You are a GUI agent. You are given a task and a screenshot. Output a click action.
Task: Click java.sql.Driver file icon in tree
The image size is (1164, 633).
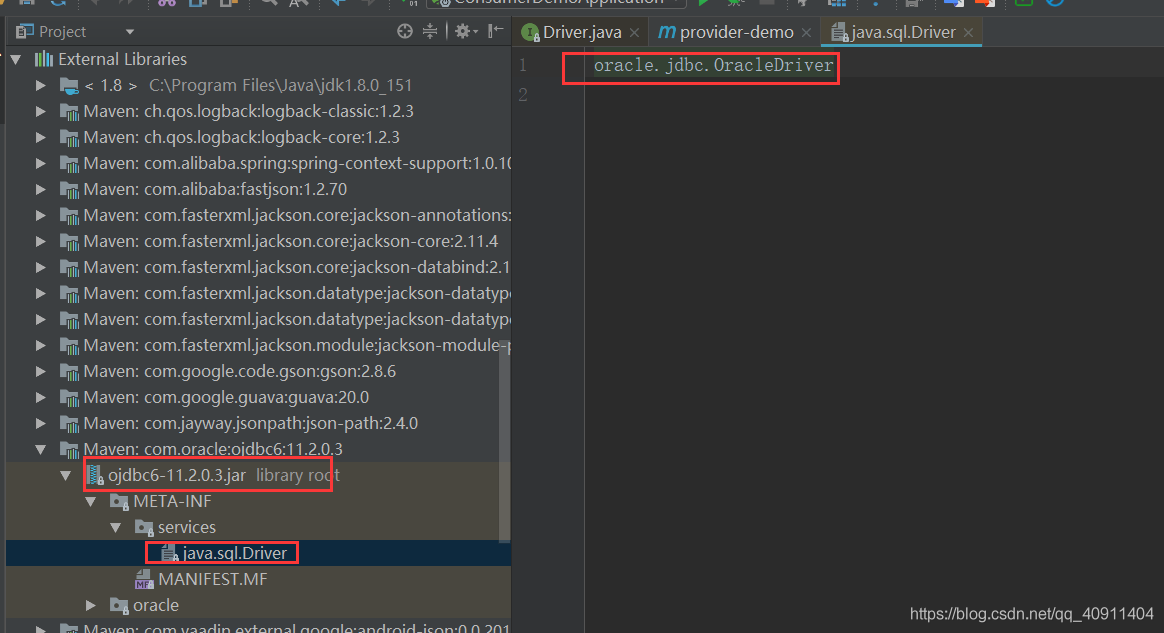pos(169,553)
